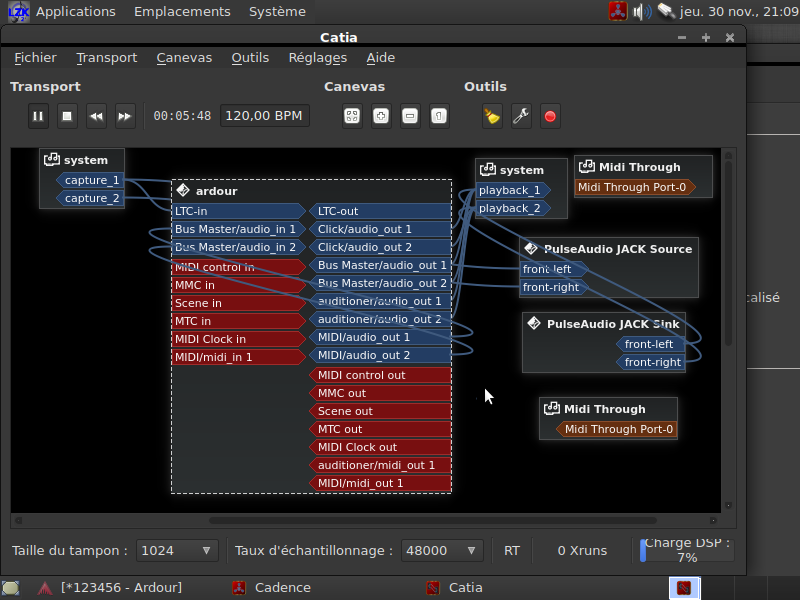The width and height of the screenshot is (800, 600).
Task: Select the MMC in port
Action: [x=238, y=285]
